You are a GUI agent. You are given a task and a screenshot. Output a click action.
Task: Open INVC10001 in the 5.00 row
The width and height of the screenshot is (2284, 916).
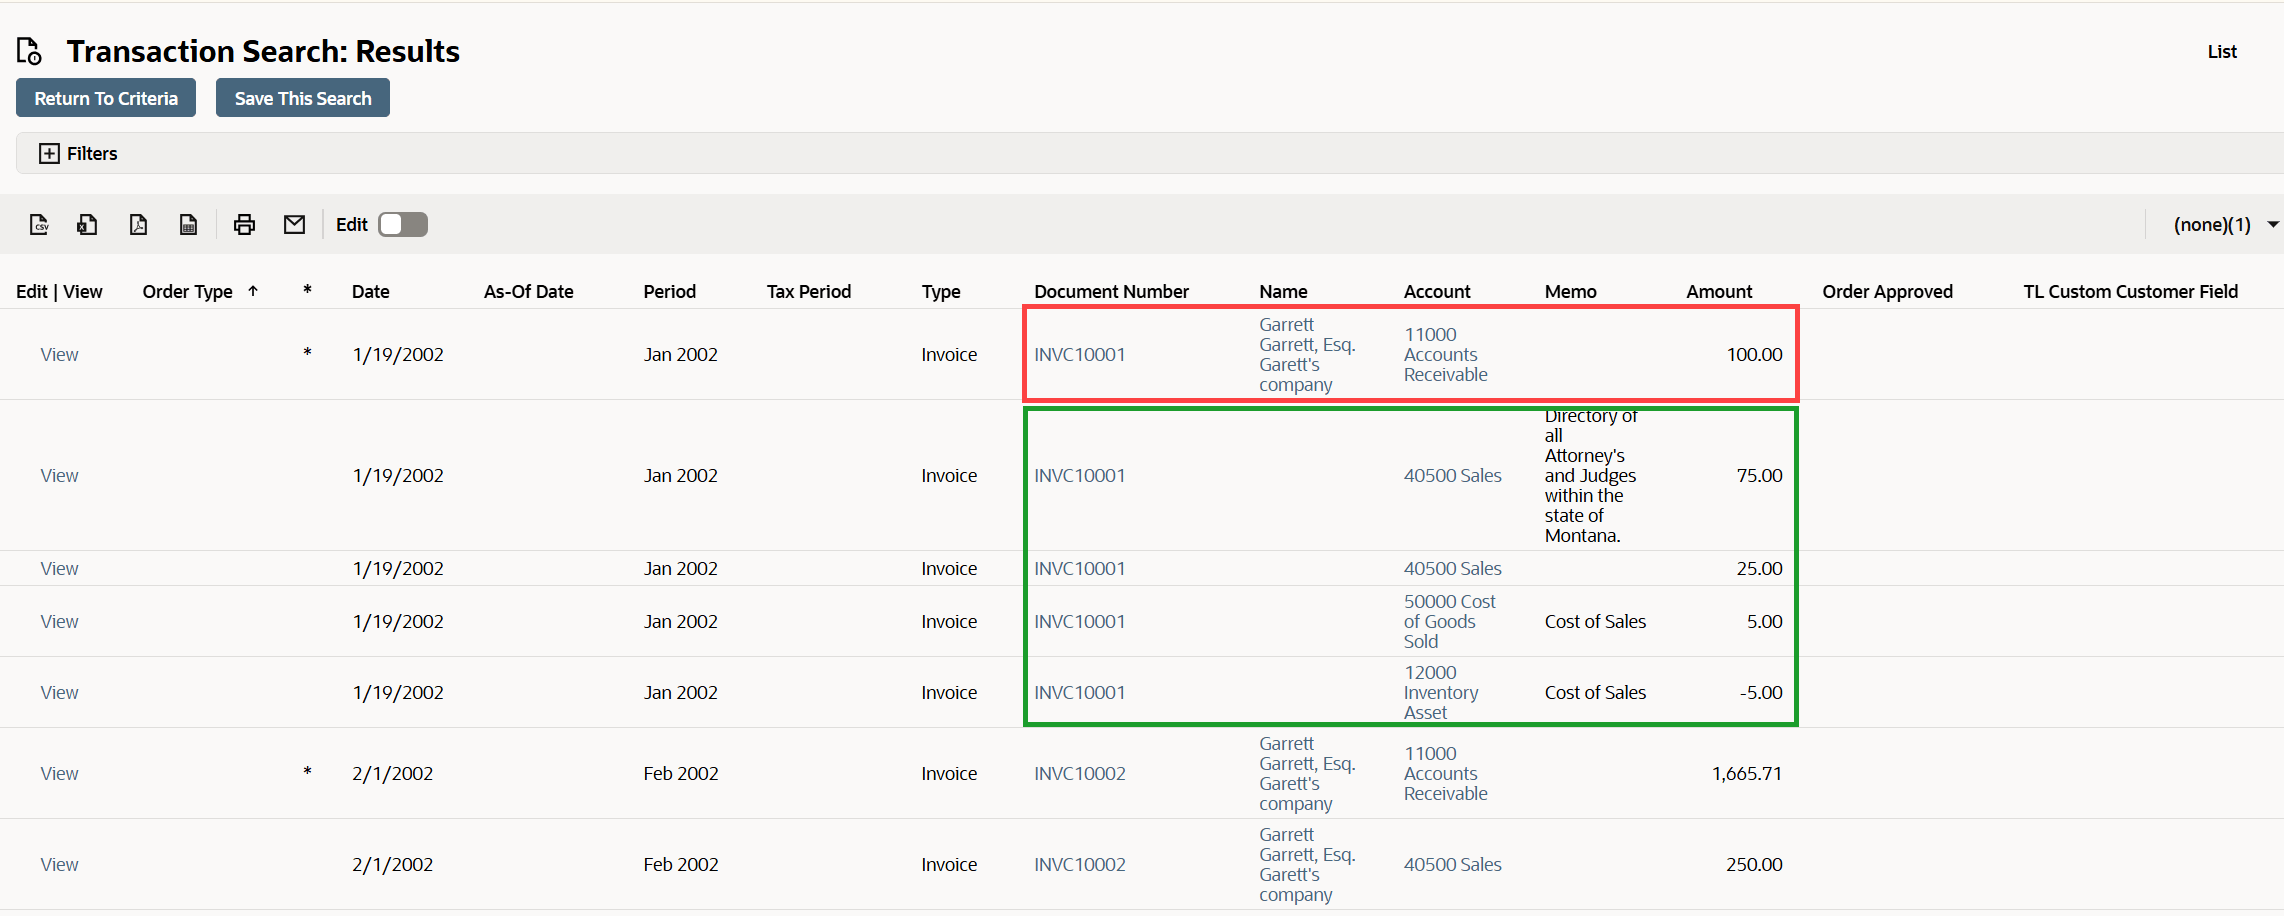[x=1080, y=622]
